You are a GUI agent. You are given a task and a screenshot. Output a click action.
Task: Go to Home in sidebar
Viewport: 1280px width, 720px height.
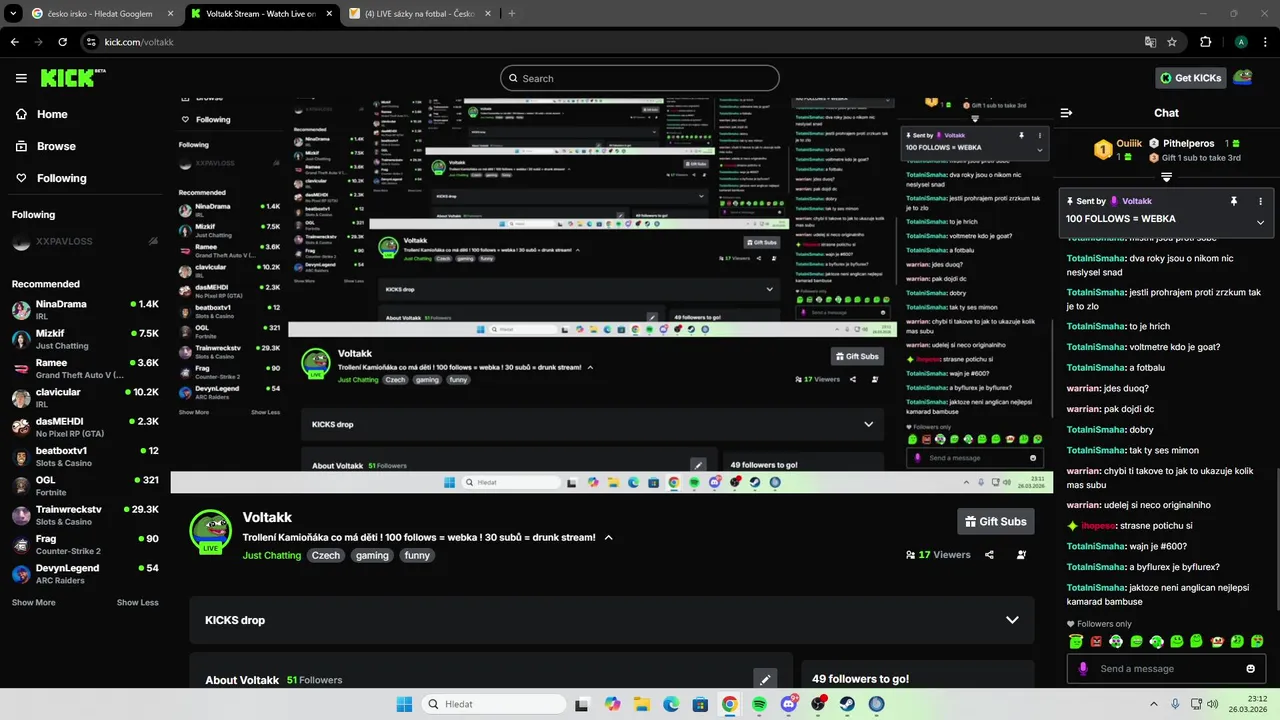pos(42,114)
